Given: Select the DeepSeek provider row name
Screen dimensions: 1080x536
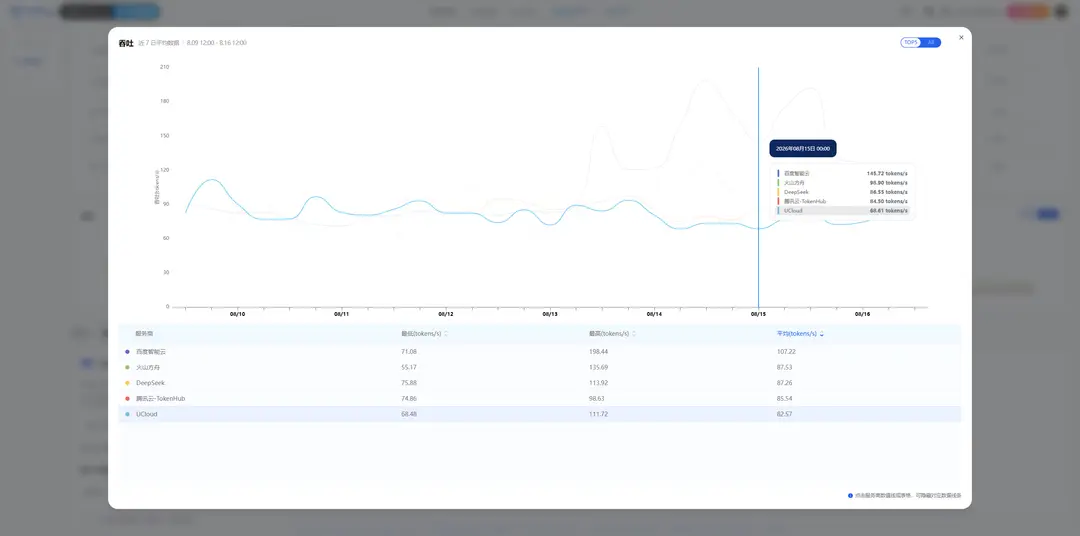Looking at the screenshot, I should coord(150,383).
